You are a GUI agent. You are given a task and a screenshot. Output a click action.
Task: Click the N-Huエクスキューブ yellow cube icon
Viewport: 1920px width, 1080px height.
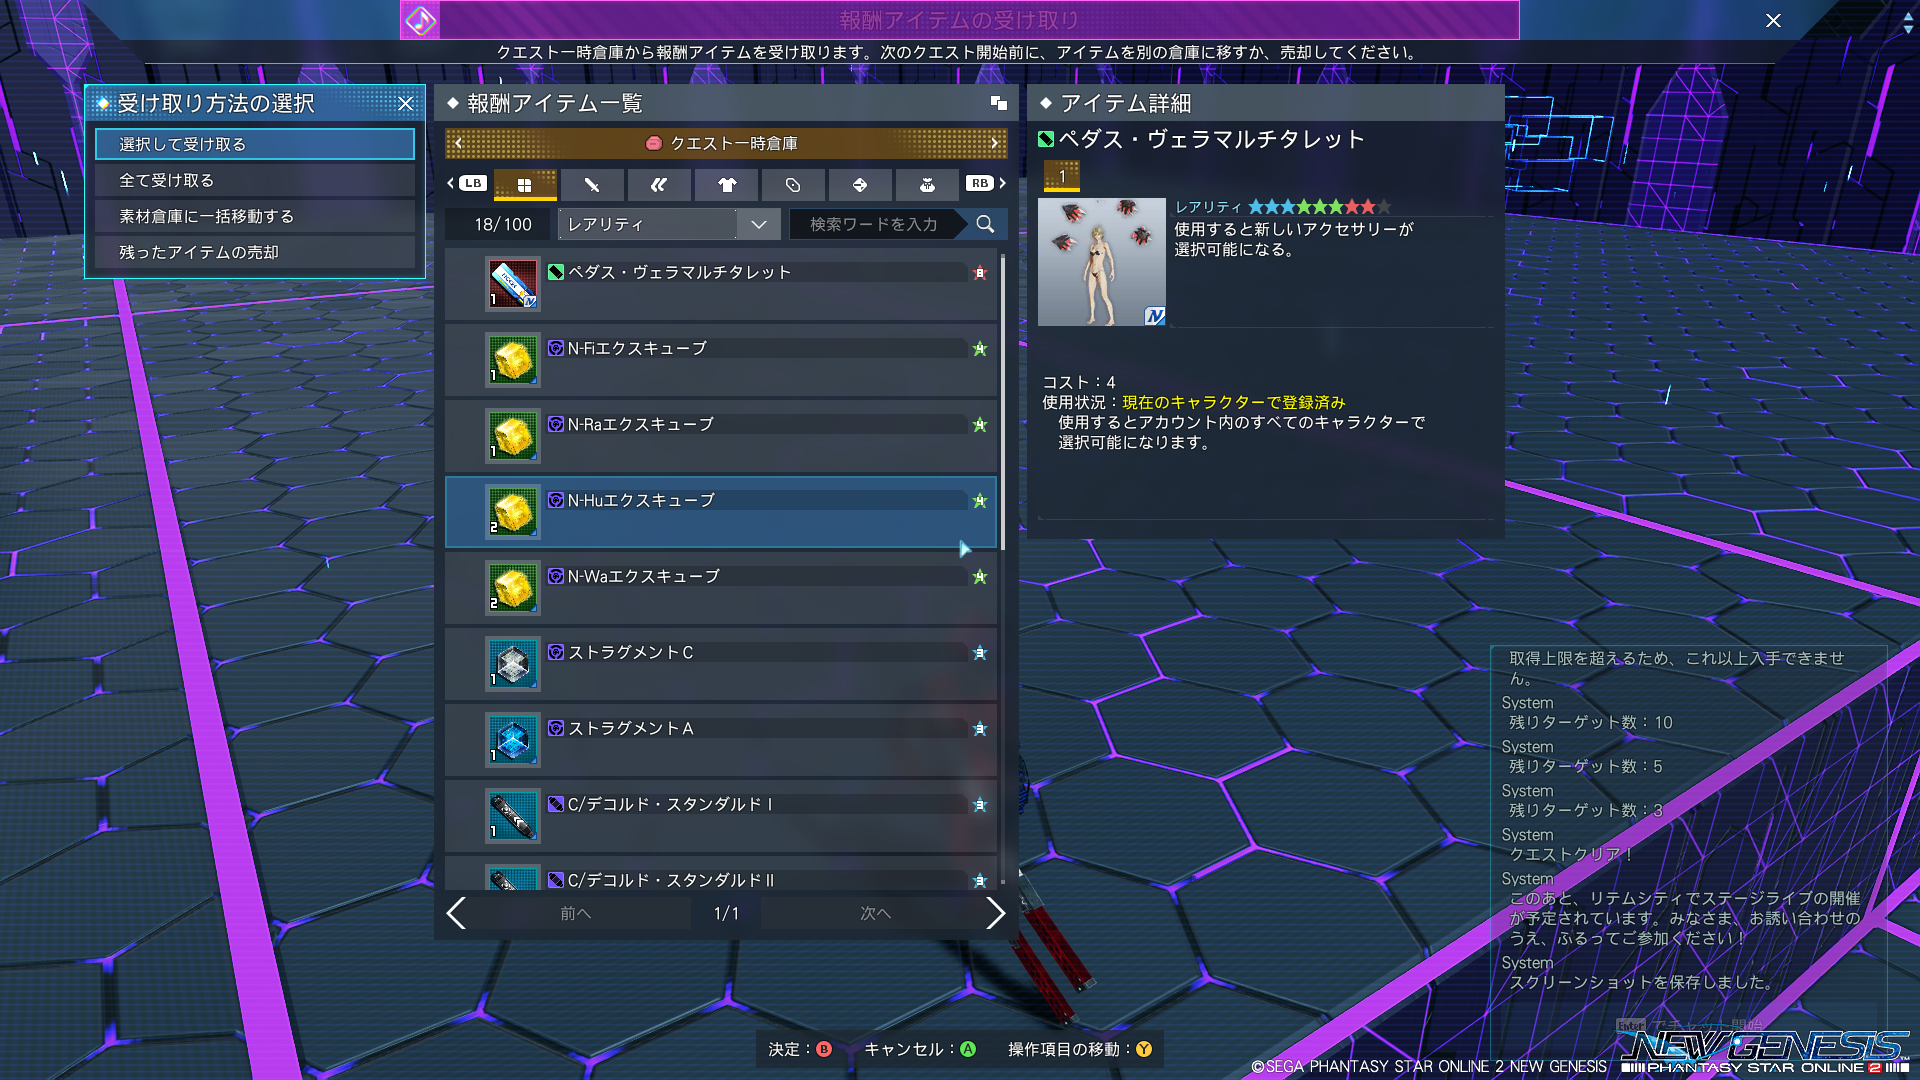tap(513, 512)
